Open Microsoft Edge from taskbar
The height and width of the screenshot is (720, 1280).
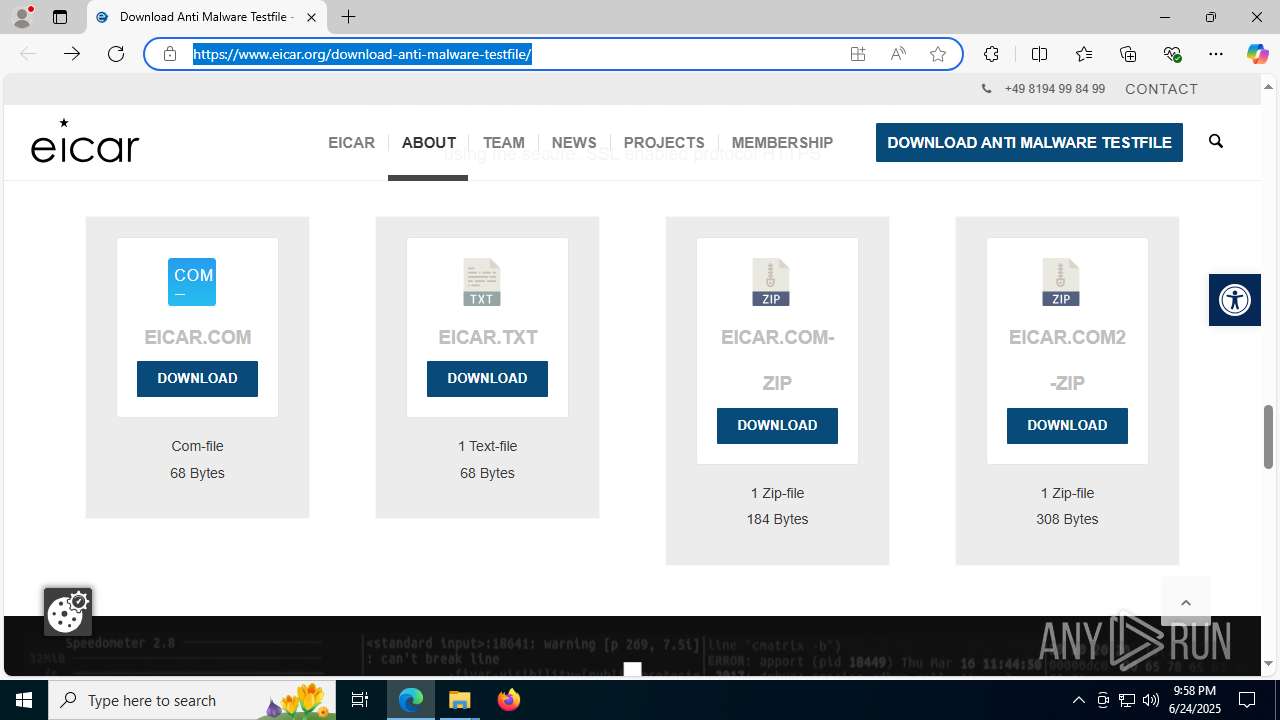coord(411,700)
